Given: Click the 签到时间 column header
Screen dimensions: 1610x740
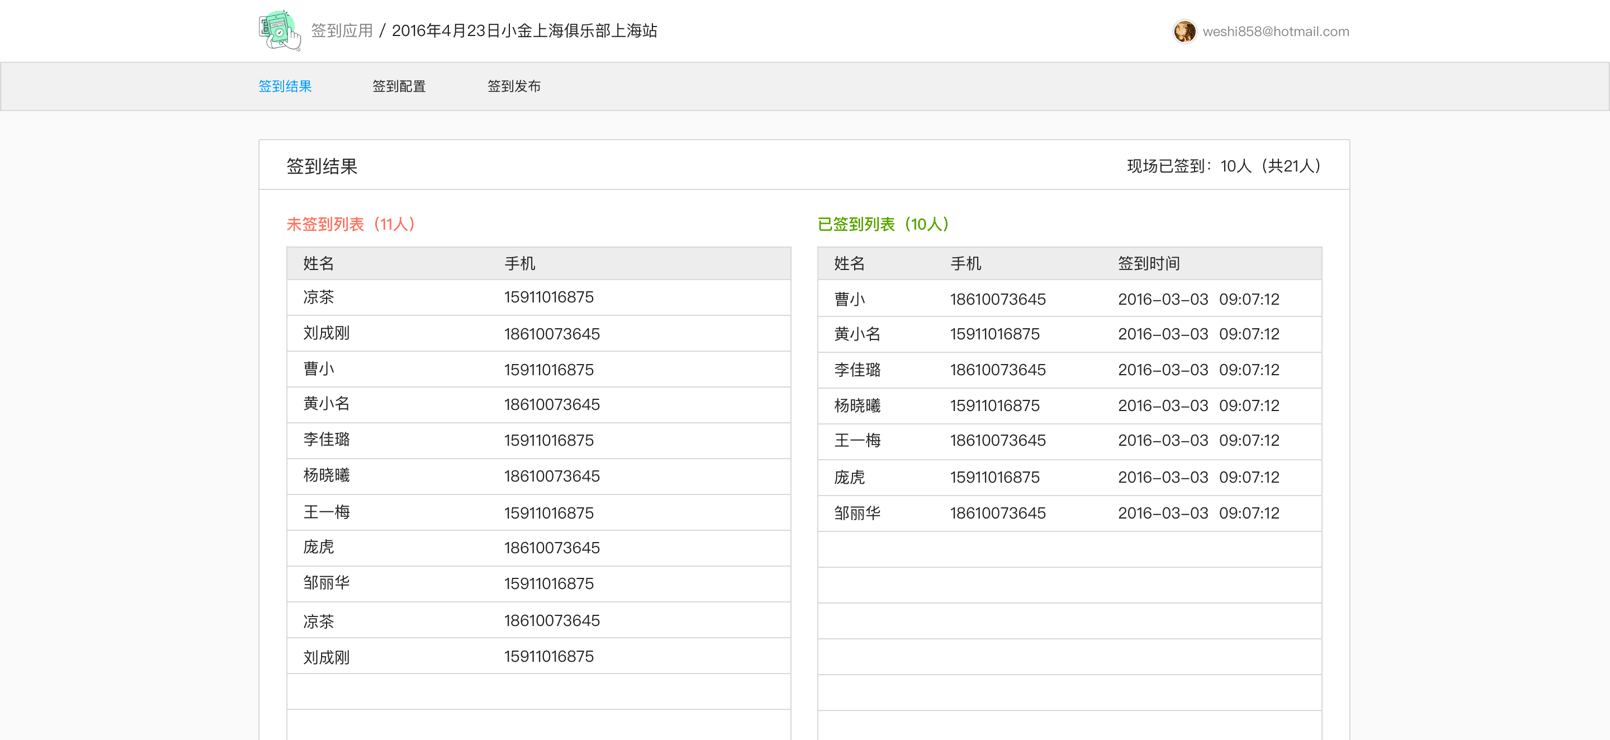Looking at the screenshot, I should pos(1148,264).
